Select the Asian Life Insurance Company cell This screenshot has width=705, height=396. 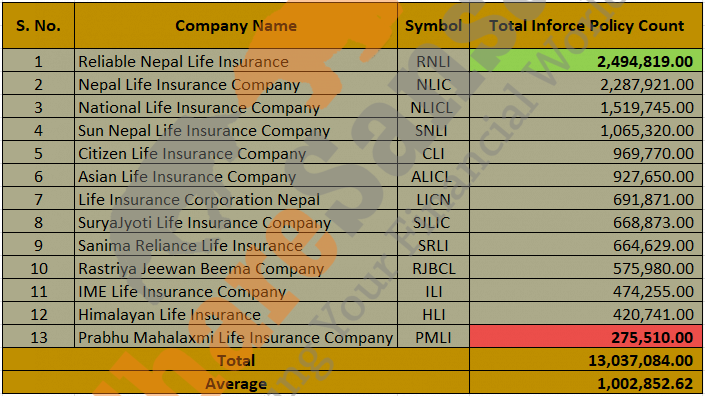236,176
